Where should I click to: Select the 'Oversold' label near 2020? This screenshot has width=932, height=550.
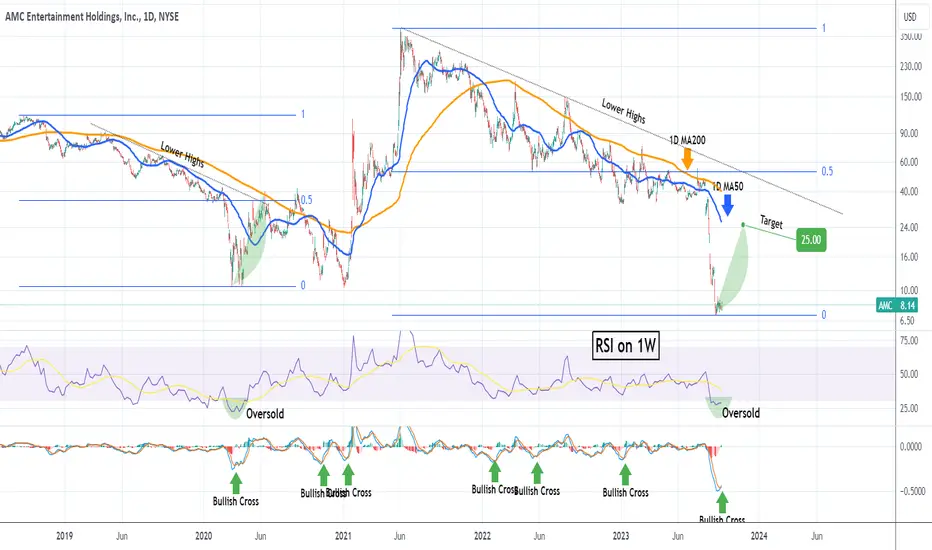coord(265,413)
